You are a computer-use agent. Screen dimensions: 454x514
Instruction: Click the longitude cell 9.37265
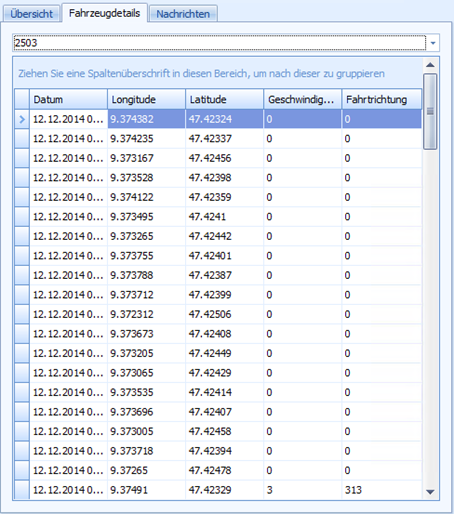click(146, 470)
